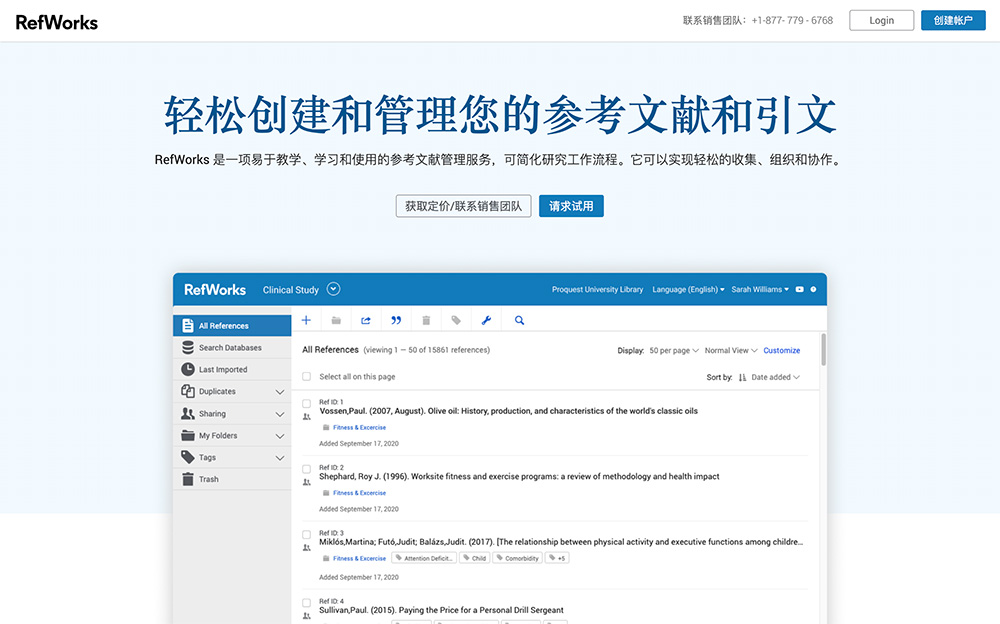The height and width of the screenshot is (624, 1000).
Task: Open the Normal View dropdown
Action: click(x=731, y=350)
